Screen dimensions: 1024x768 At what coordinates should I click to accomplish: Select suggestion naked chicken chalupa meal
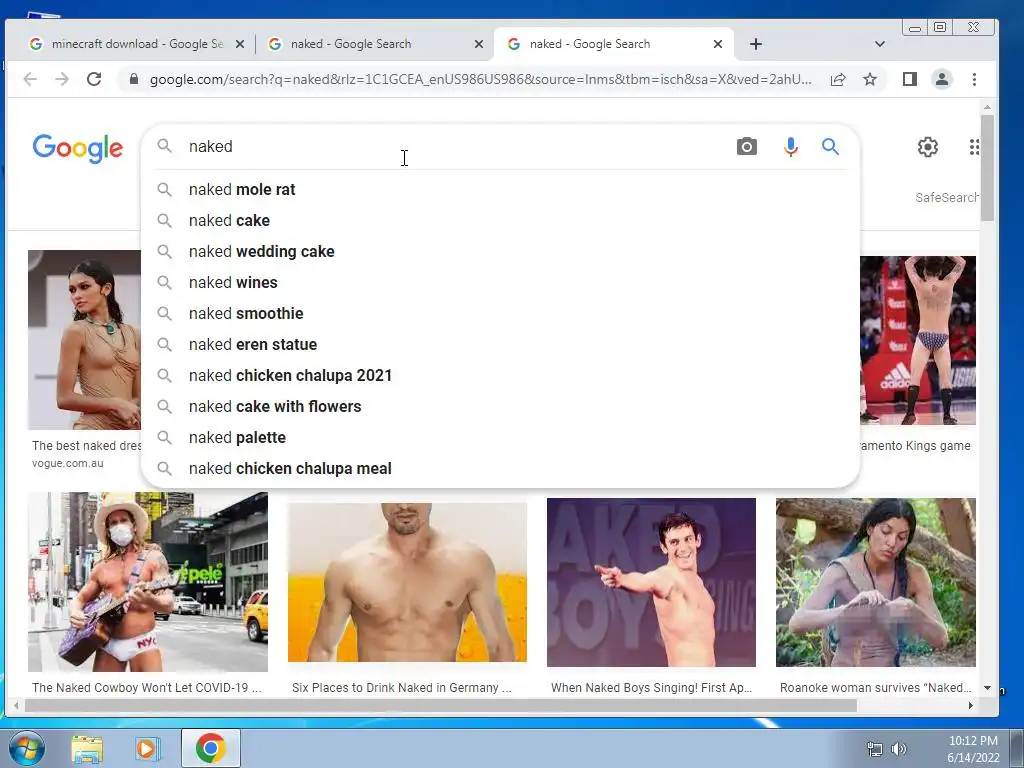coord(500,469)
